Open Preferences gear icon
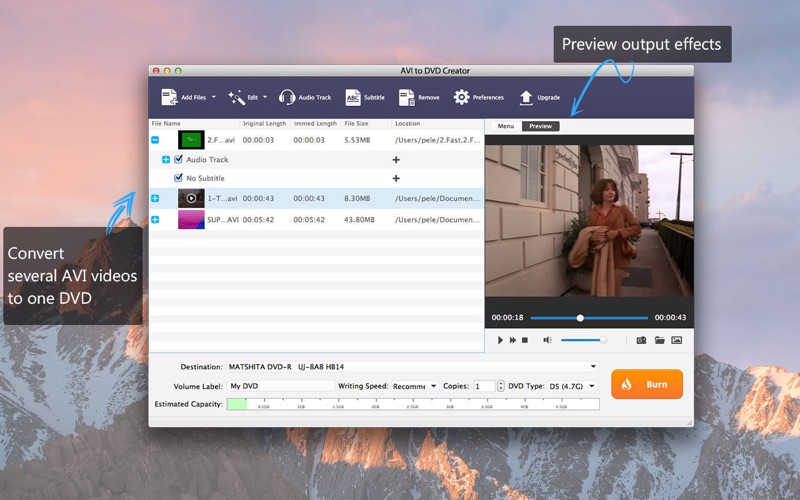Screen dimensions: 800x500 click(x=461, y=97)
